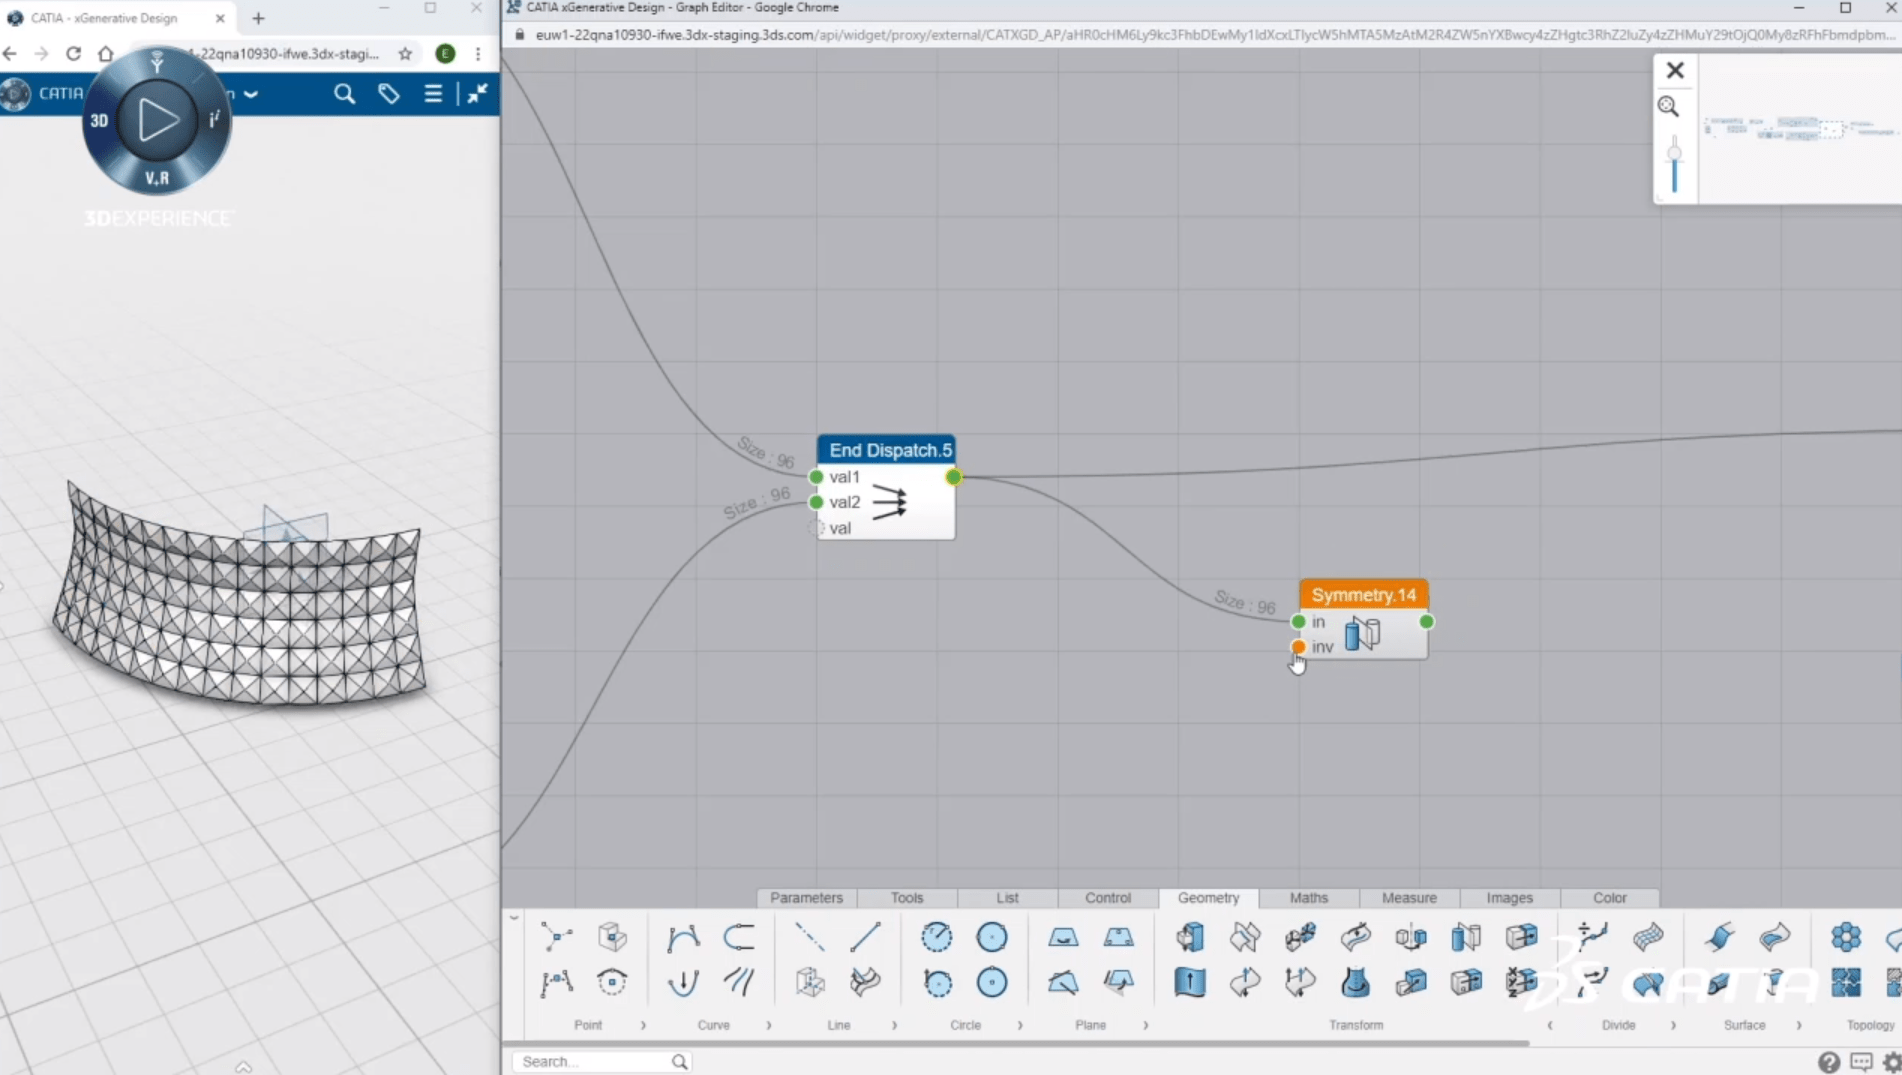Expand the Plane group arrow
This screenshot has width=1902, height=1075.
pyautogui.click(x=1146, y=1025)
